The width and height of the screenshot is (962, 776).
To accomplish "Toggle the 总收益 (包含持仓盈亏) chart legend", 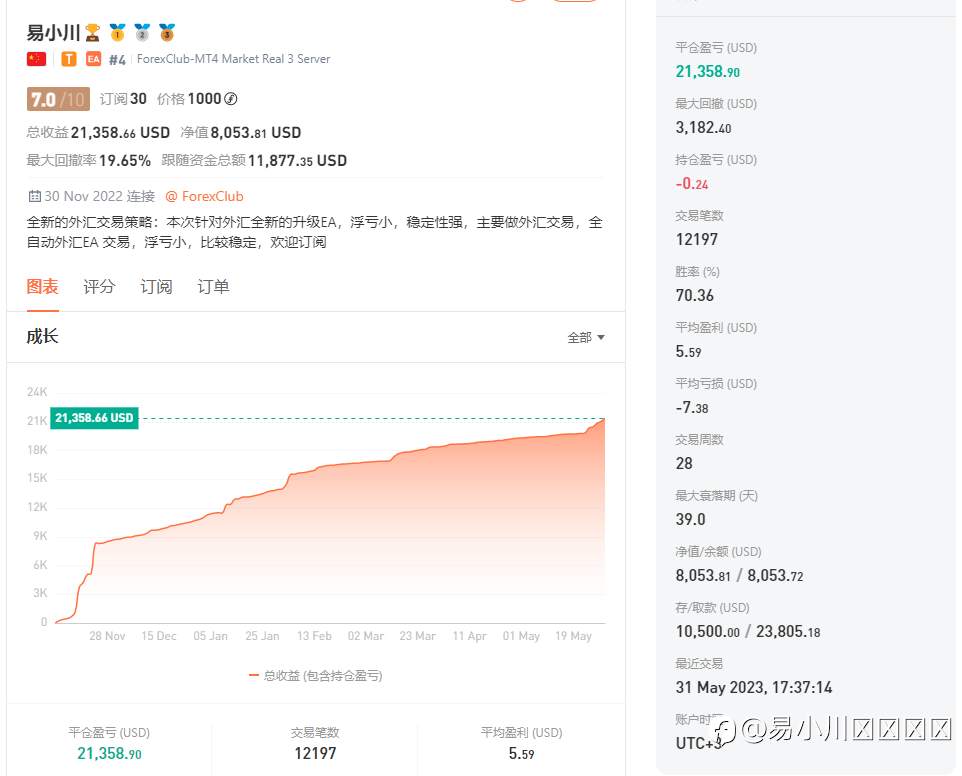I will [315, 675].
